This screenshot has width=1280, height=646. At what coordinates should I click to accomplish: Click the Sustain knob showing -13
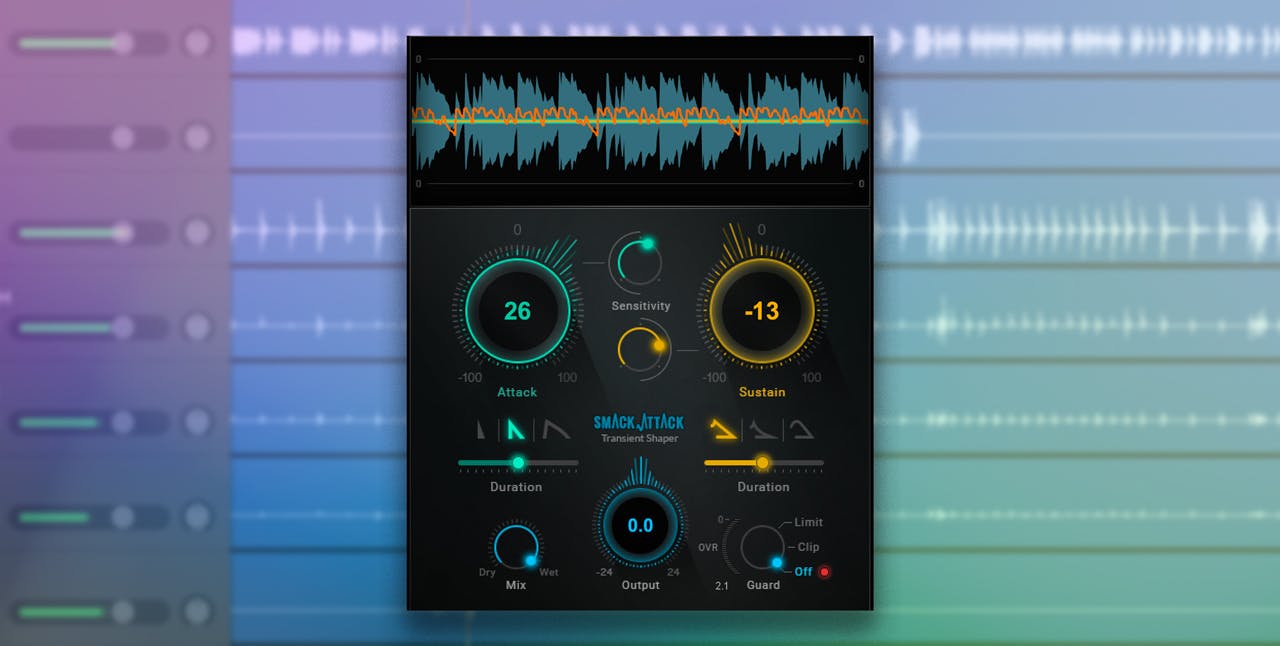click(762, 311)
